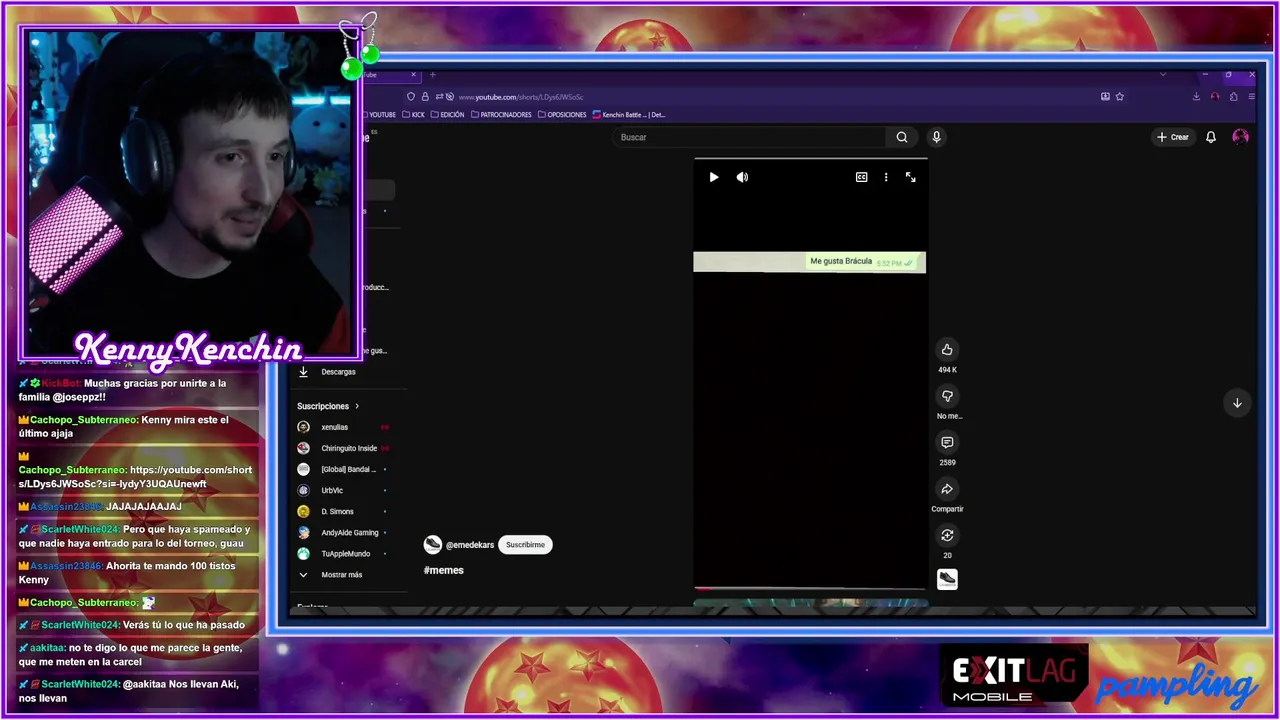Open the remix icon showing 20
Image resolution: width=1280 pixels, height=720 pixels.
[947, 535]
